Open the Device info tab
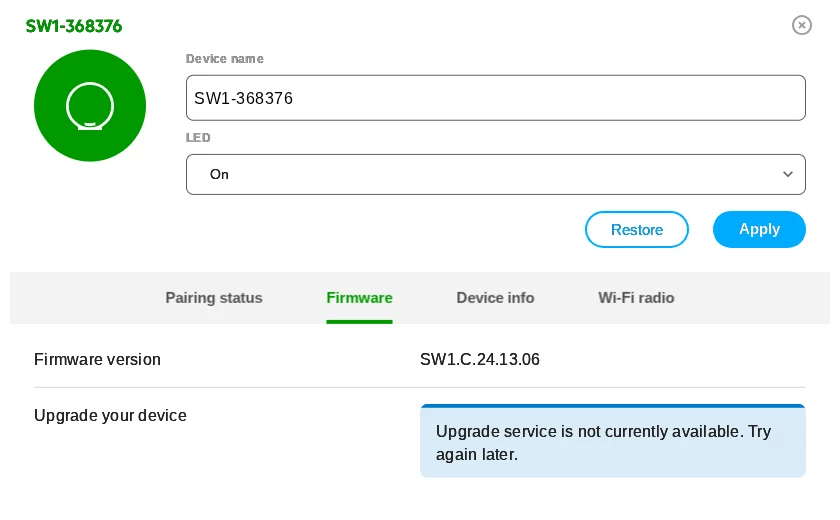The width and height of the screenshot is (840, 520). [495, 298]
